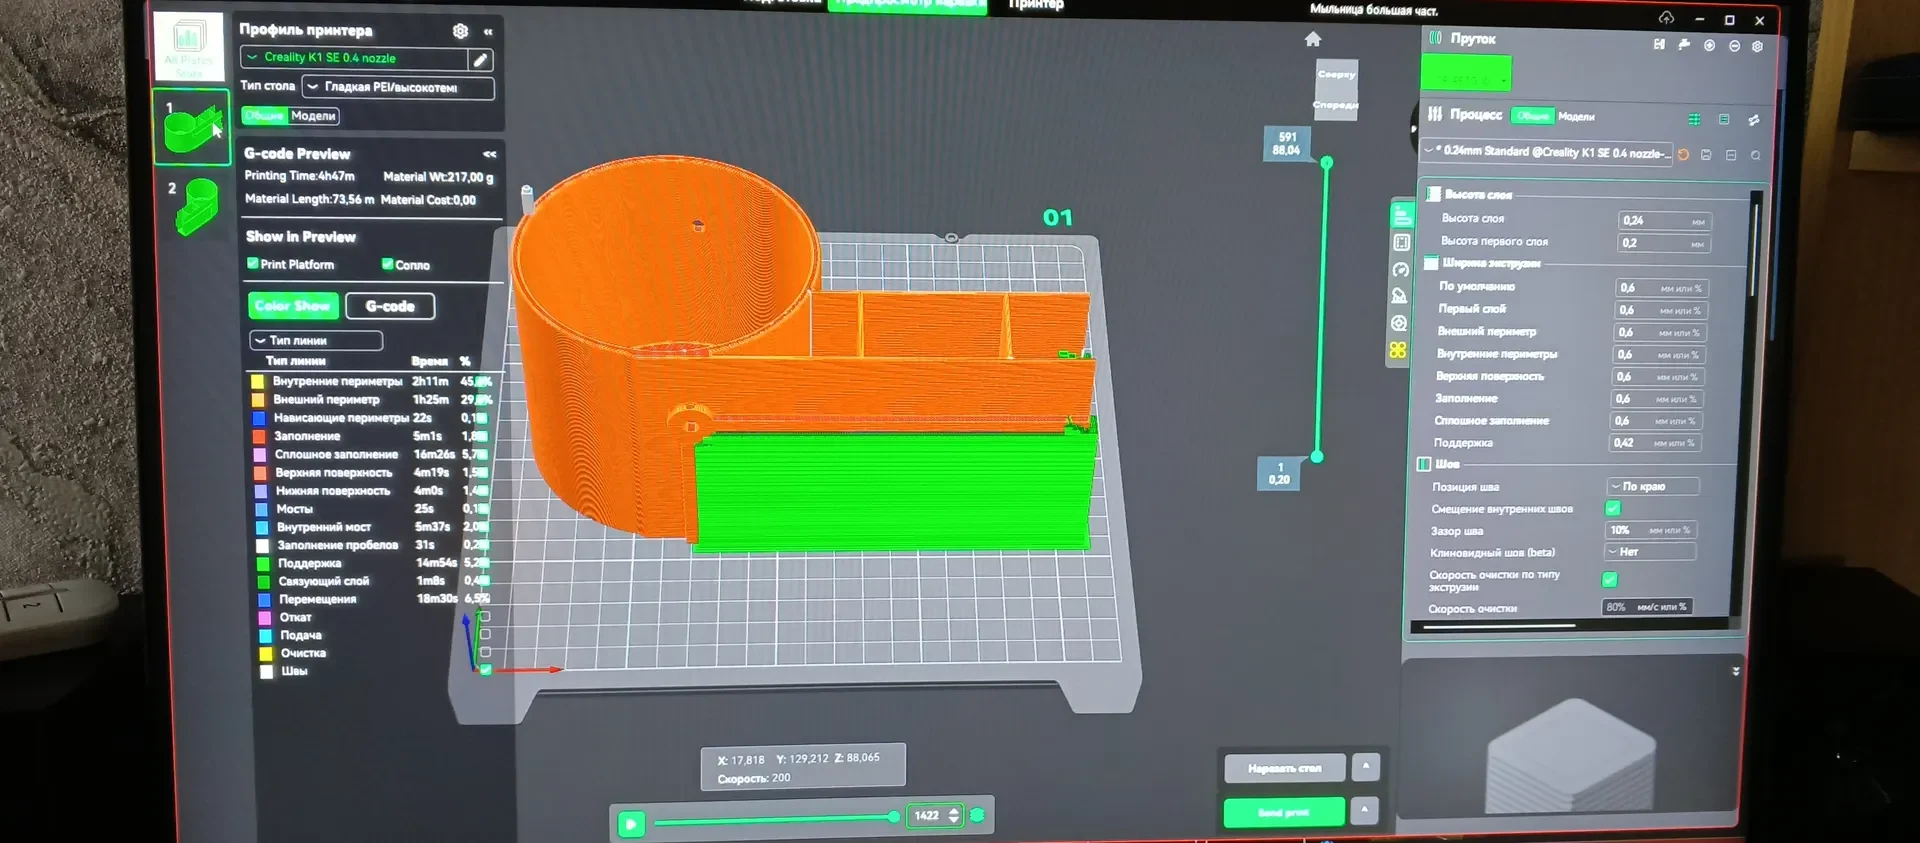Open printer profile settings gear
The width and height of the screenshot is (1920, 843).
(x=460, y=31)
